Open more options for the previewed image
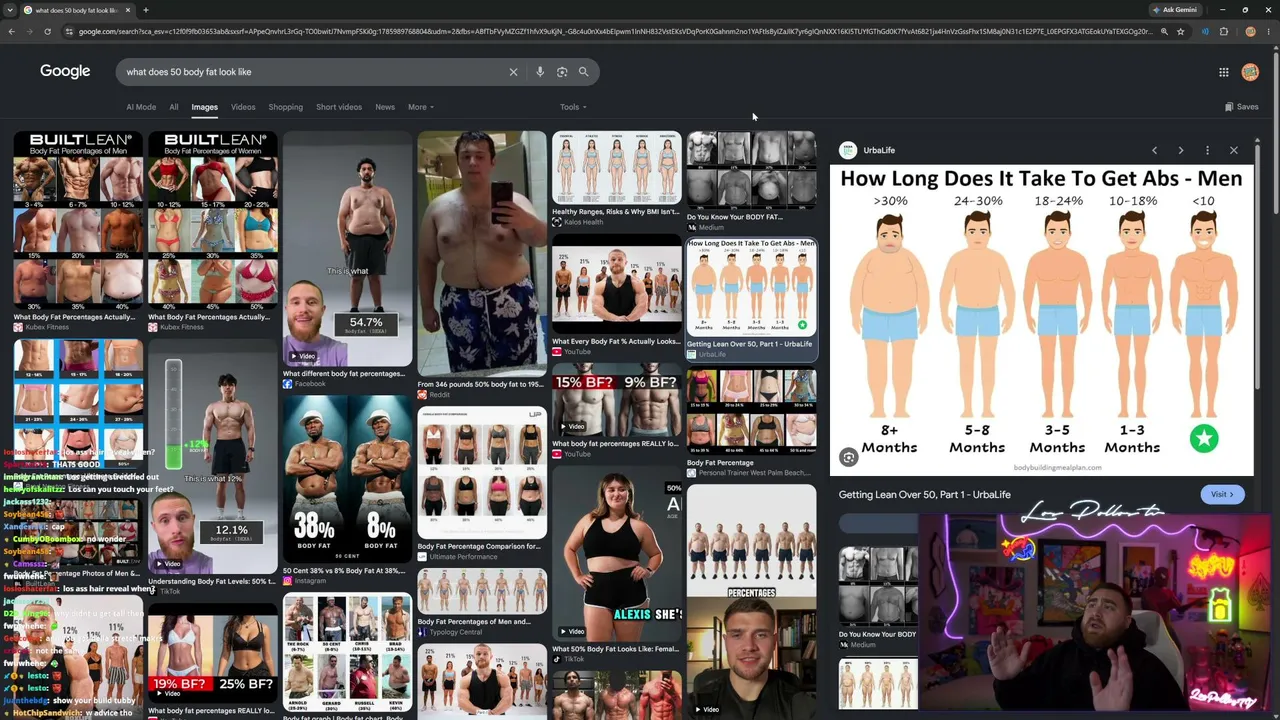 click(1207, 150)
